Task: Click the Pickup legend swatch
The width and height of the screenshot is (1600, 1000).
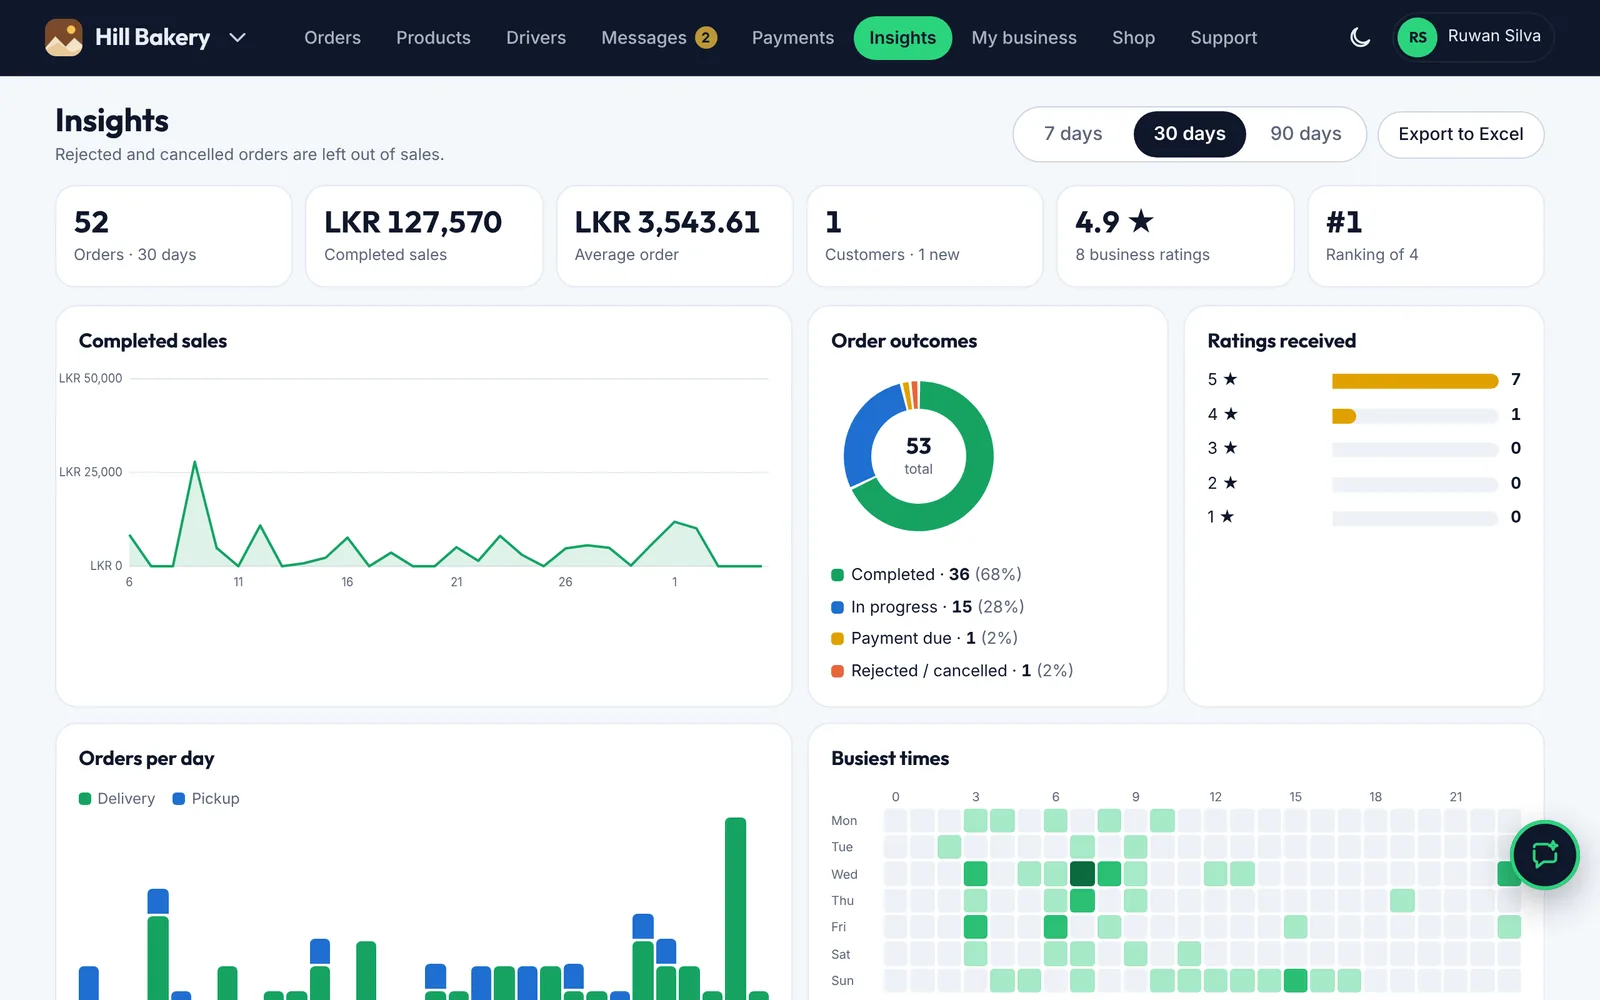Action: coord(179,799)
